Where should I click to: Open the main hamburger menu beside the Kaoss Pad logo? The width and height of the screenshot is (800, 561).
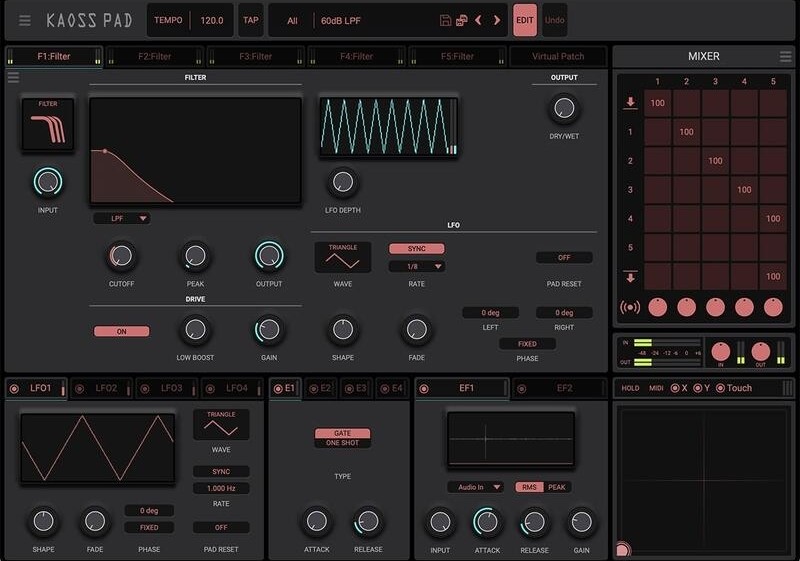(25, 20)
